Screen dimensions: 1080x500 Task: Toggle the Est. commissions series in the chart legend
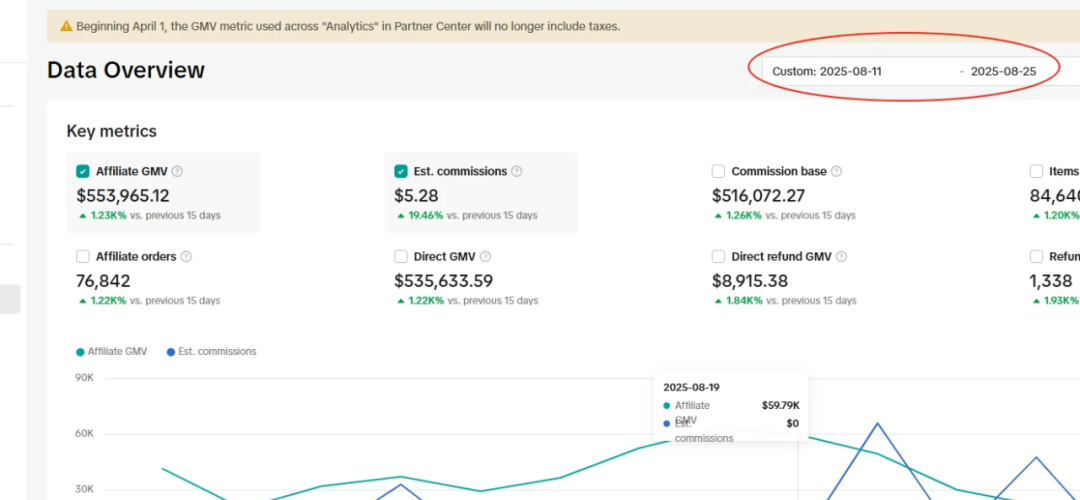tap(211, 352)
